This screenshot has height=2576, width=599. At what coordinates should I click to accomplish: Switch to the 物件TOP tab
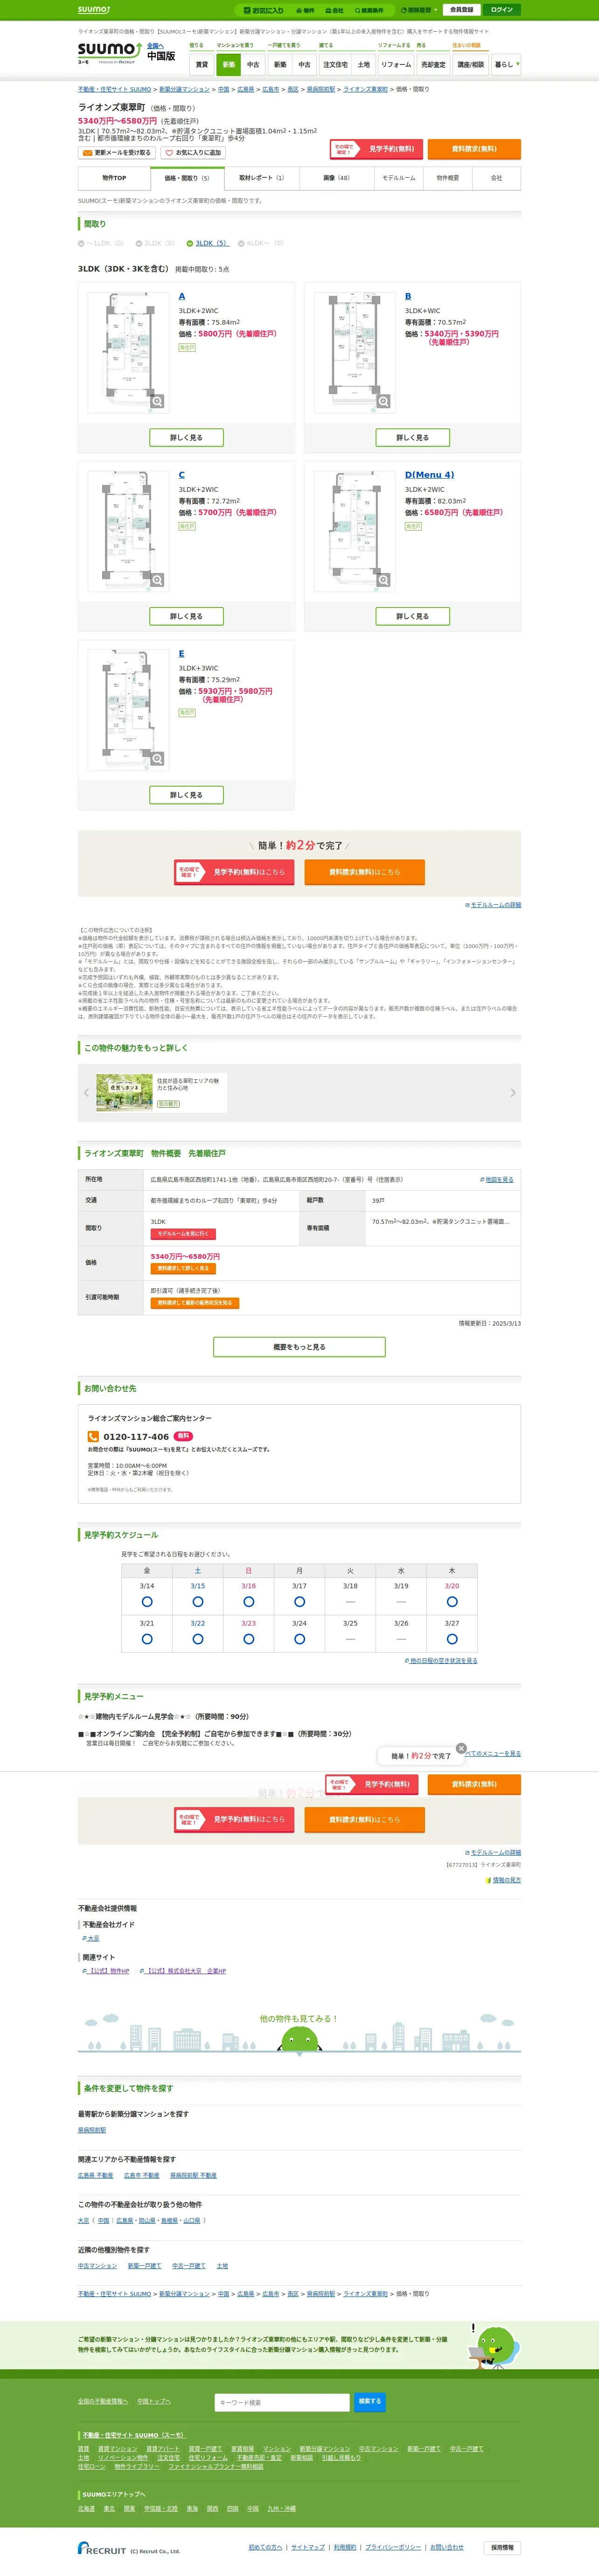(114, 178)
